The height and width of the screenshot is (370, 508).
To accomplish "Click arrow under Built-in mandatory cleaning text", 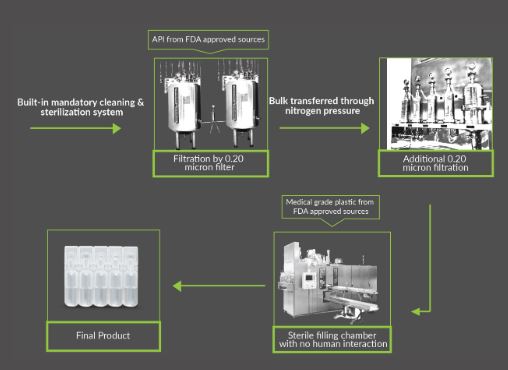I will 76,128.
